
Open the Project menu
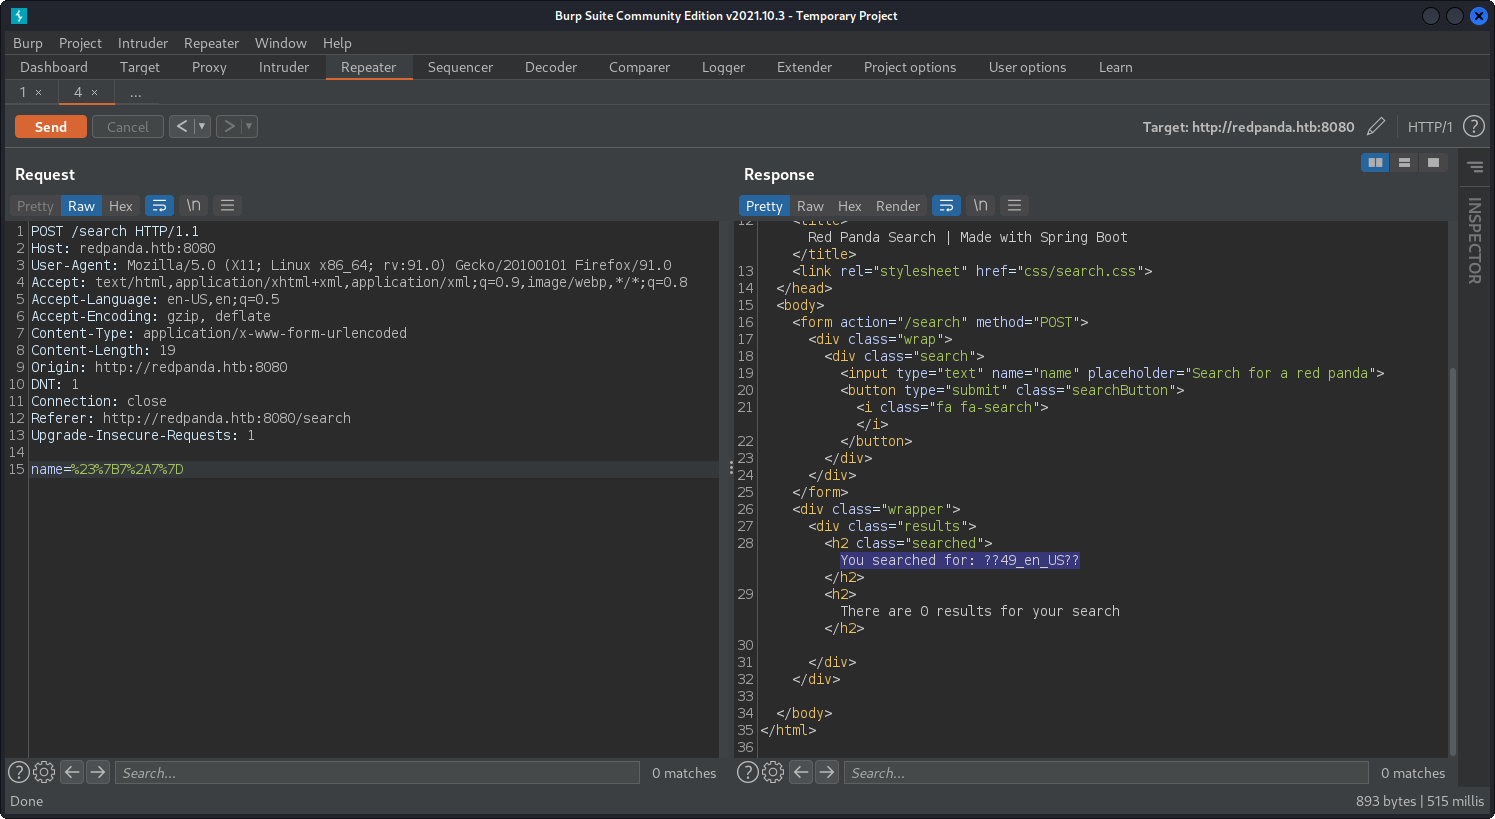point(80,43)
